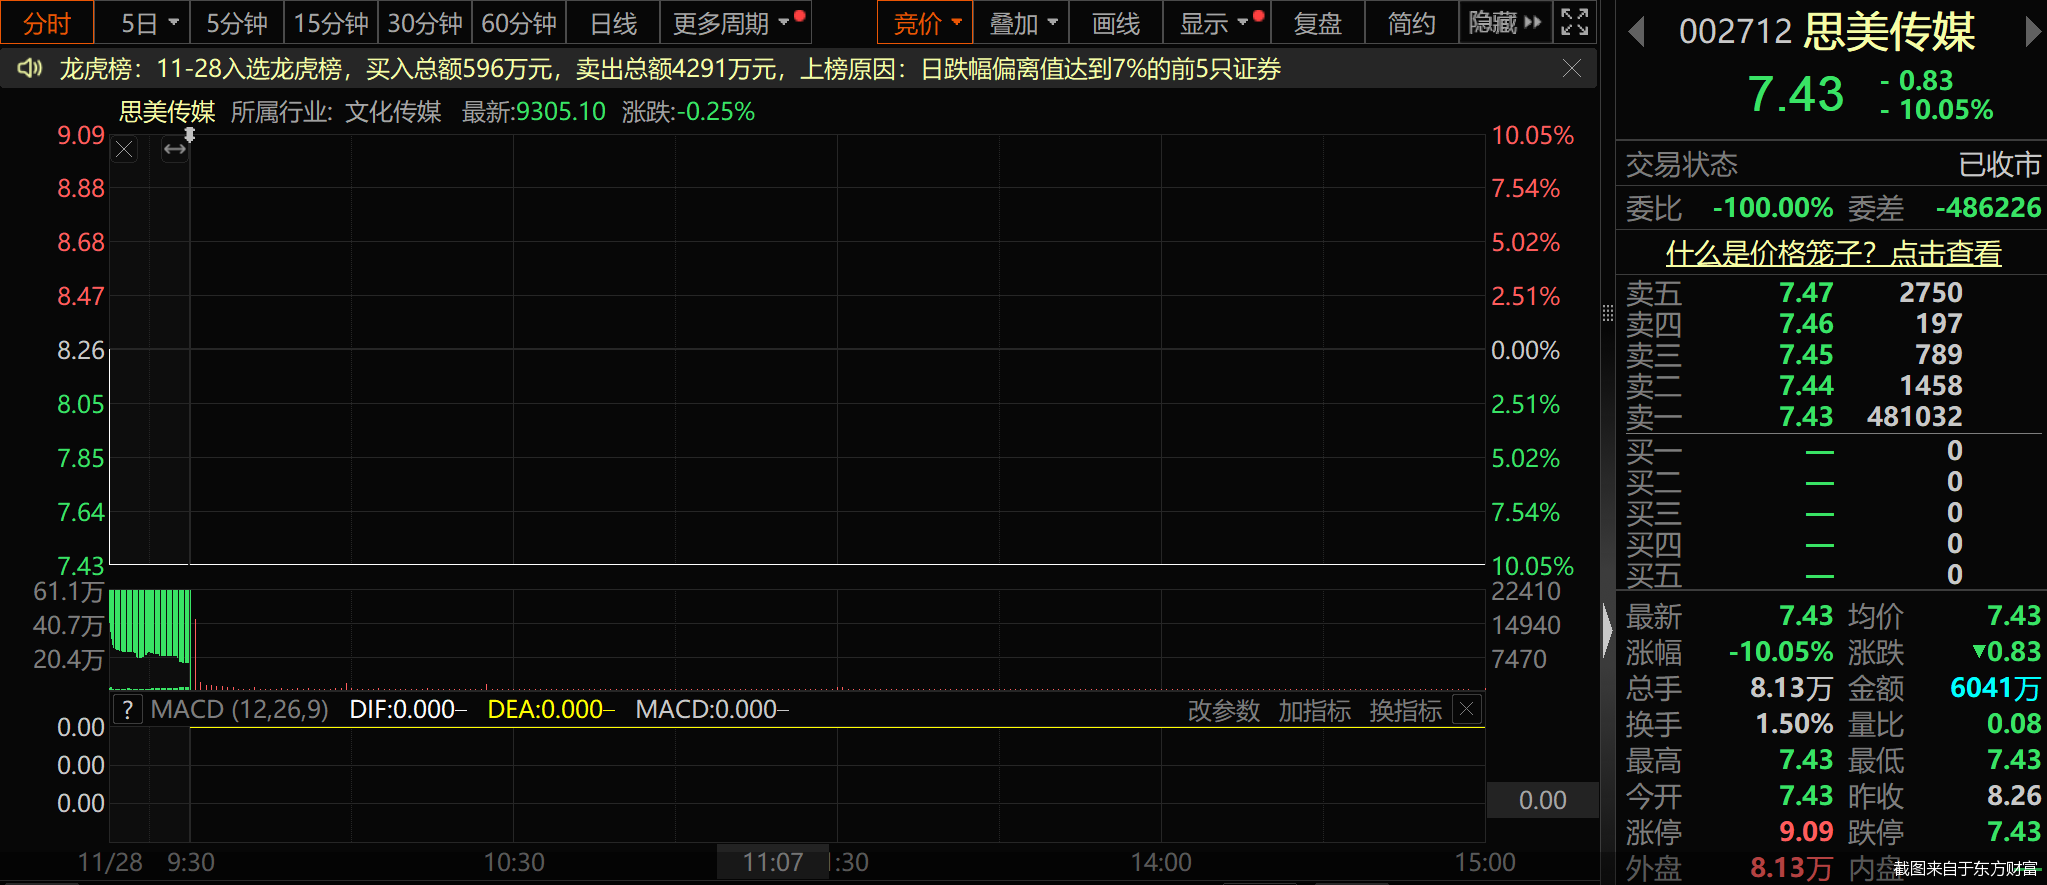Open 什么是价格笼子 info link
2047x885 pixels.
(1833, 253)
